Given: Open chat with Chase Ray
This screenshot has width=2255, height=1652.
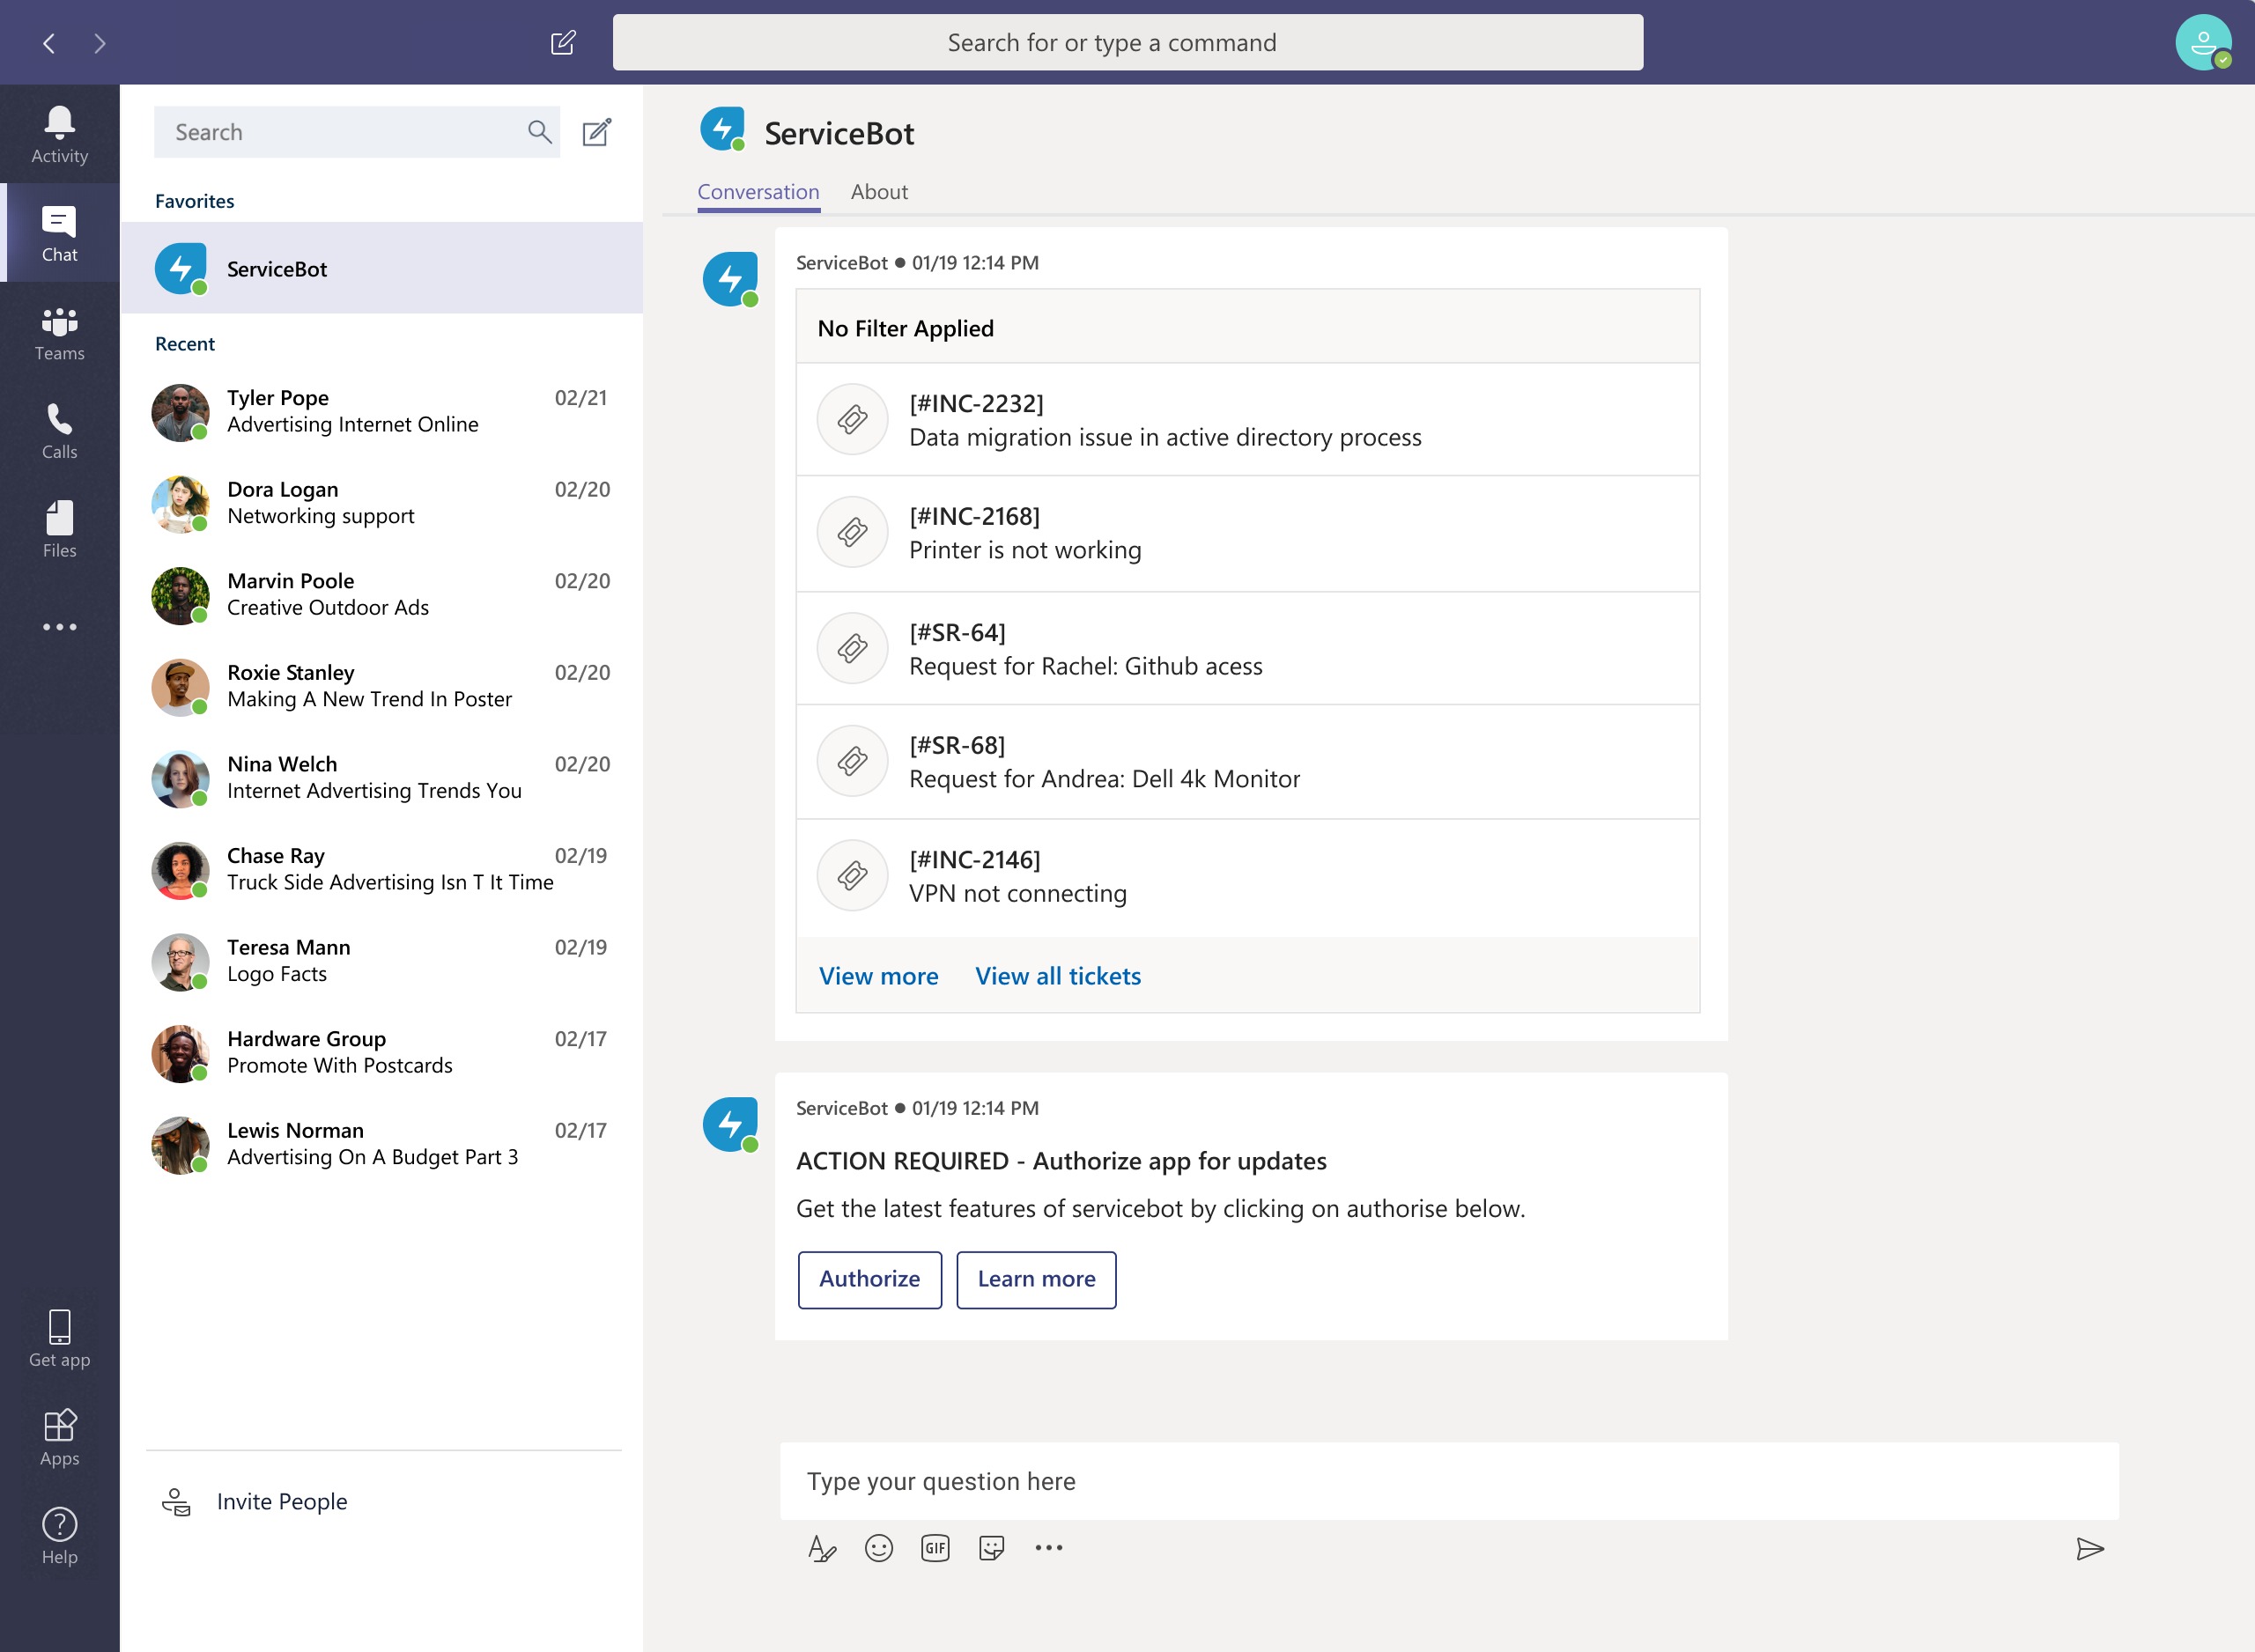Looking at the screenshot, I should pos(382,869).
